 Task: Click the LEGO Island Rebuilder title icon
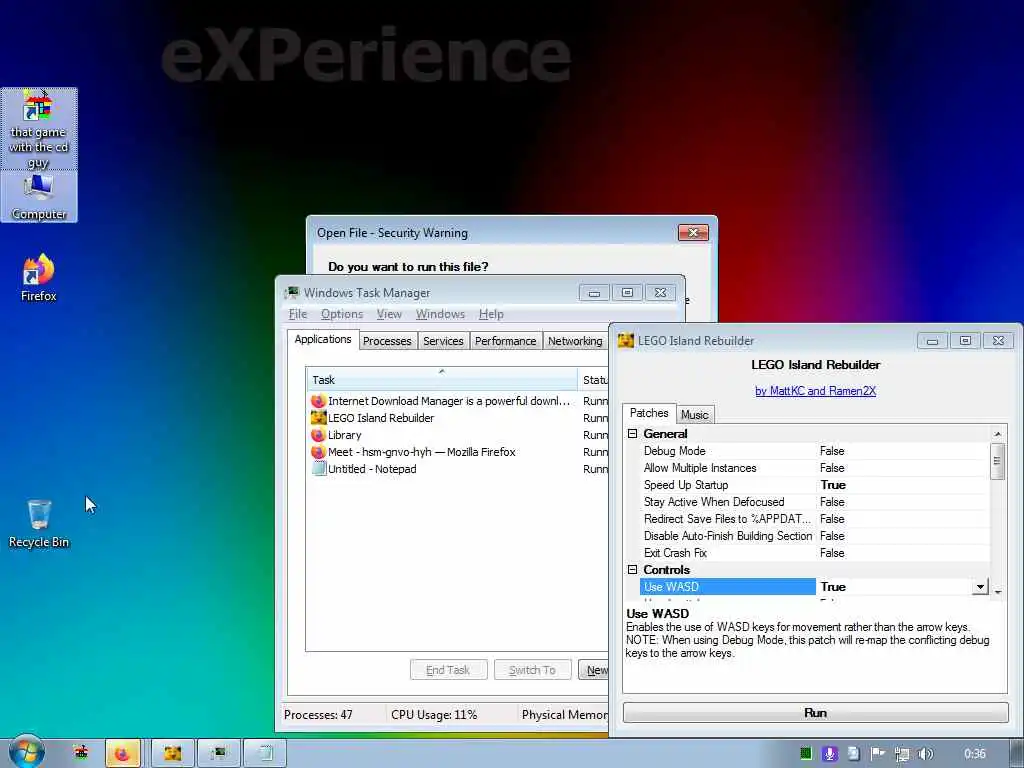coord(626,340)
